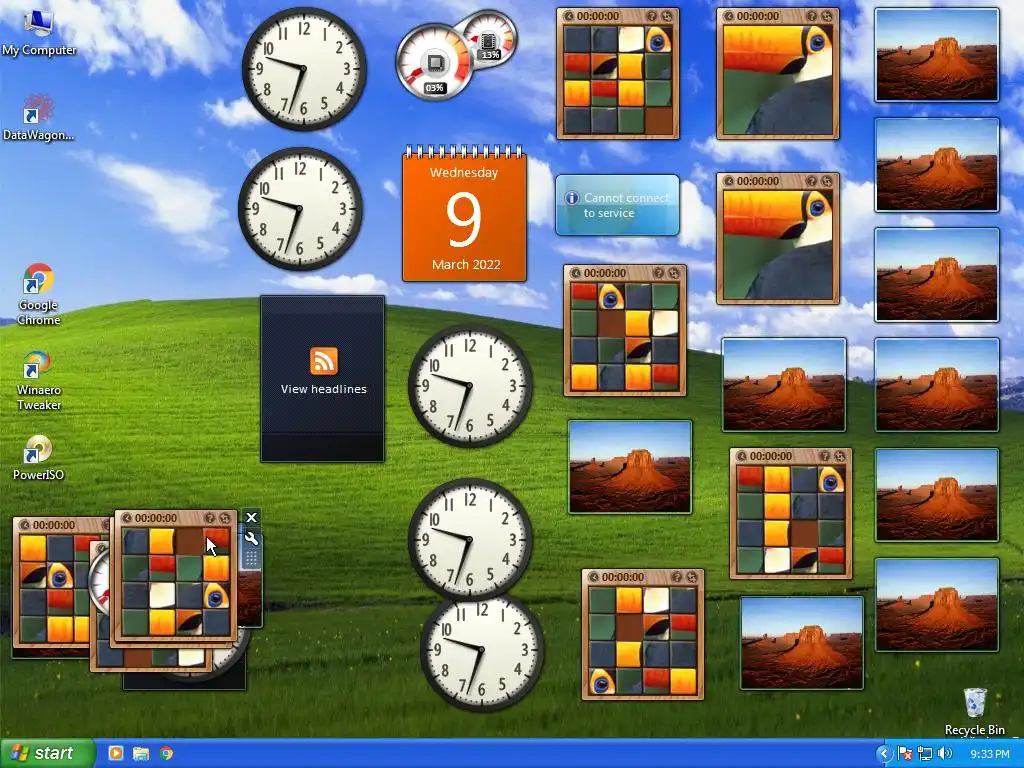Close the gadget with the white X button
The height and width of the screenshot is (768, 1024).
point(251,518)
